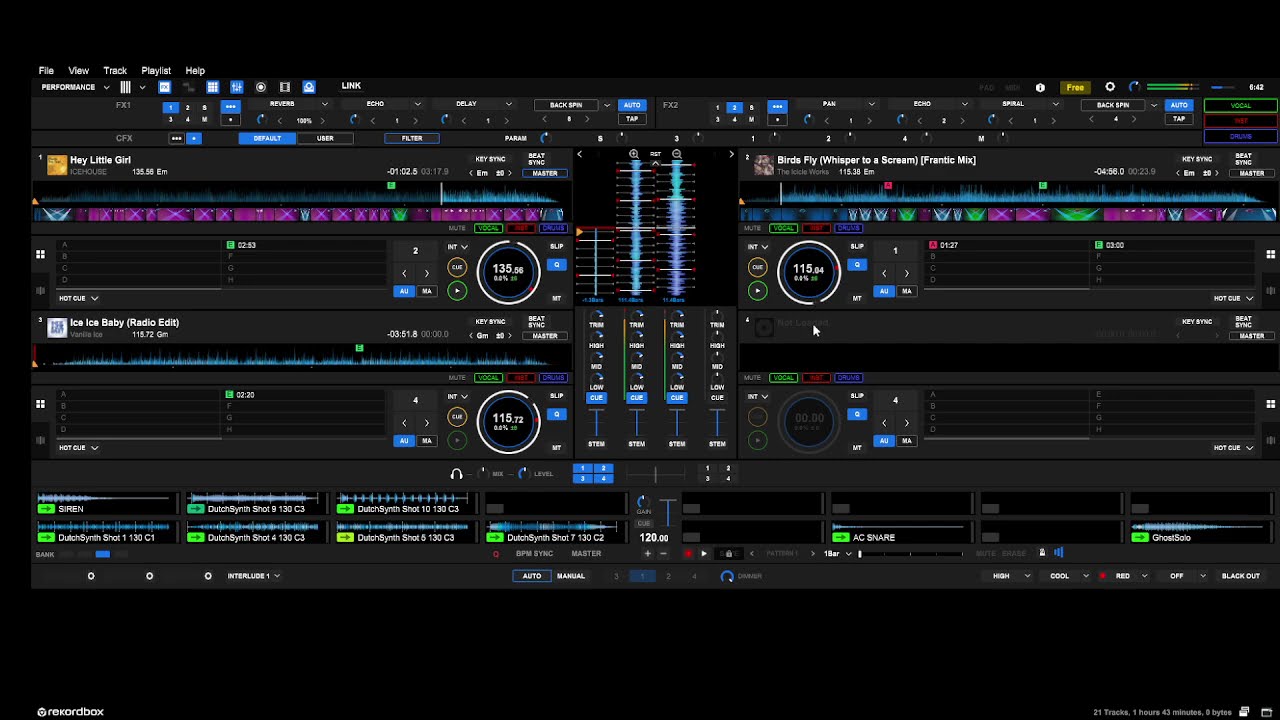Screen dimensions: 1280x720
Task: Select Birds Fly album art thumbnail
Action: (x=764, y=165)
